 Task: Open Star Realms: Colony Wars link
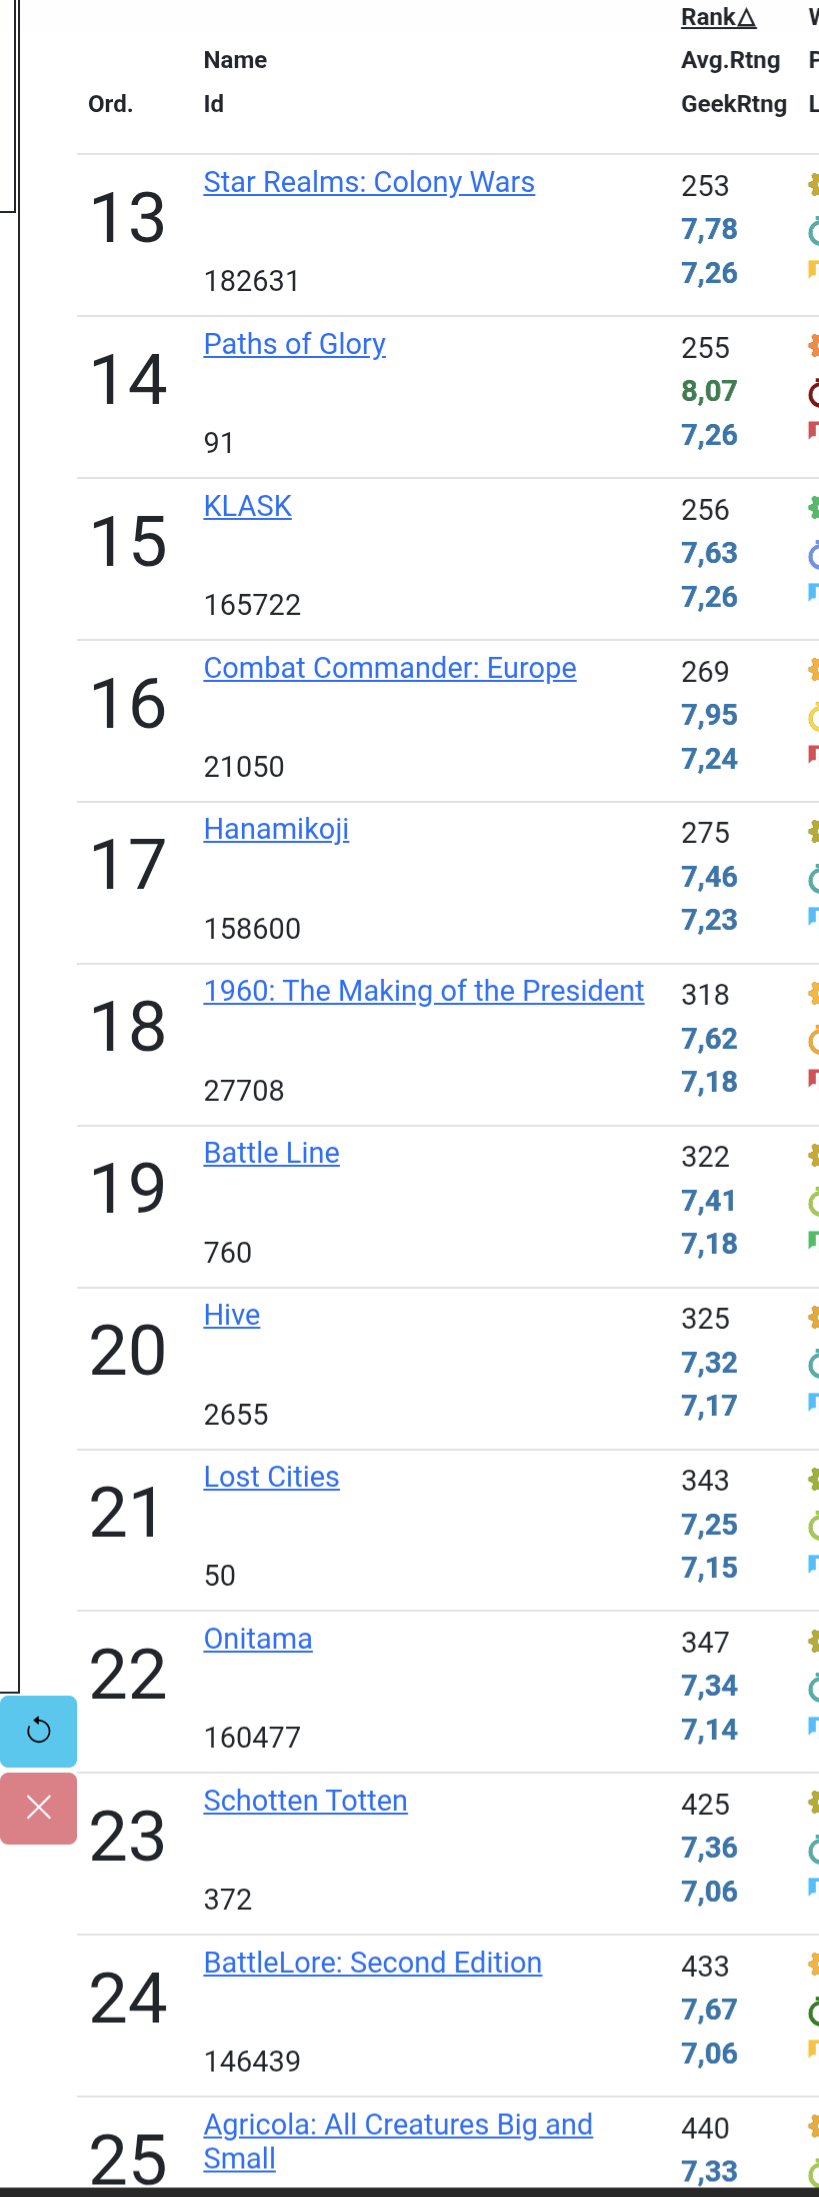coord(369,182)
